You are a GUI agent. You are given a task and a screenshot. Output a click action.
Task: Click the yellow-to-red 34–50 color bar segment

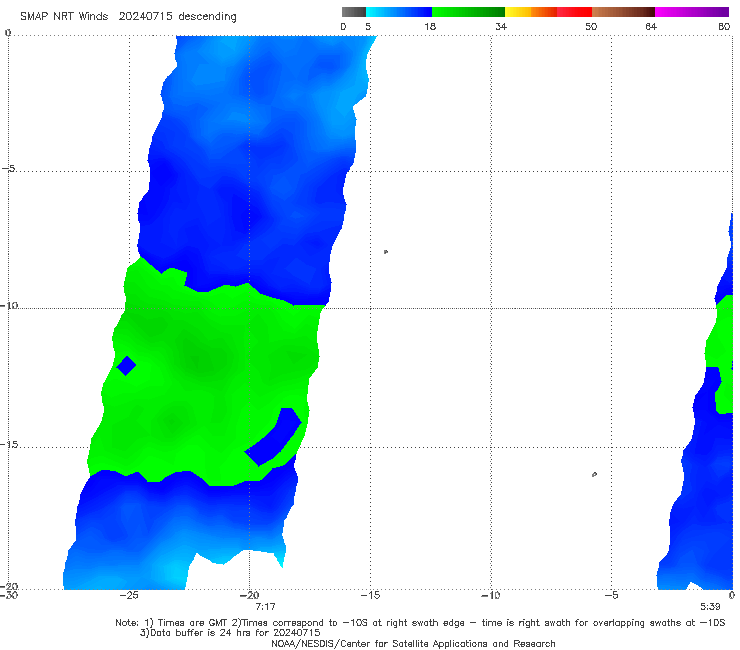548,12
